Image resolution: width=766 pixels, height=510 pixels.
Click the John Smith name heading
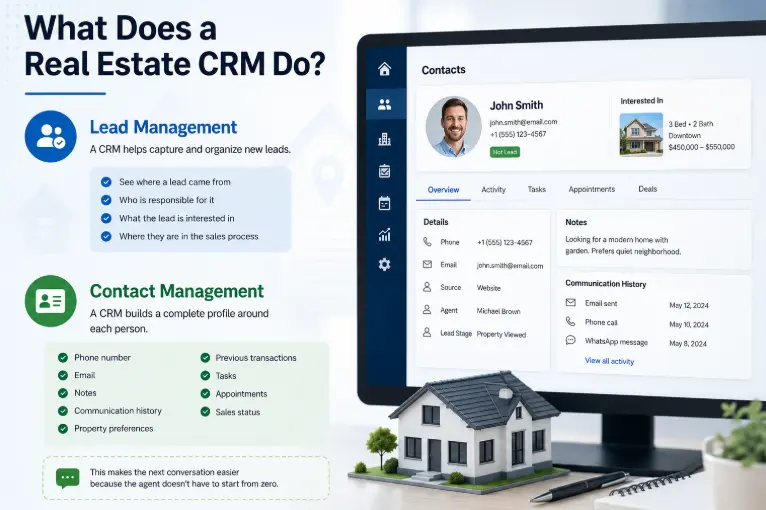(x=516, y=105)
